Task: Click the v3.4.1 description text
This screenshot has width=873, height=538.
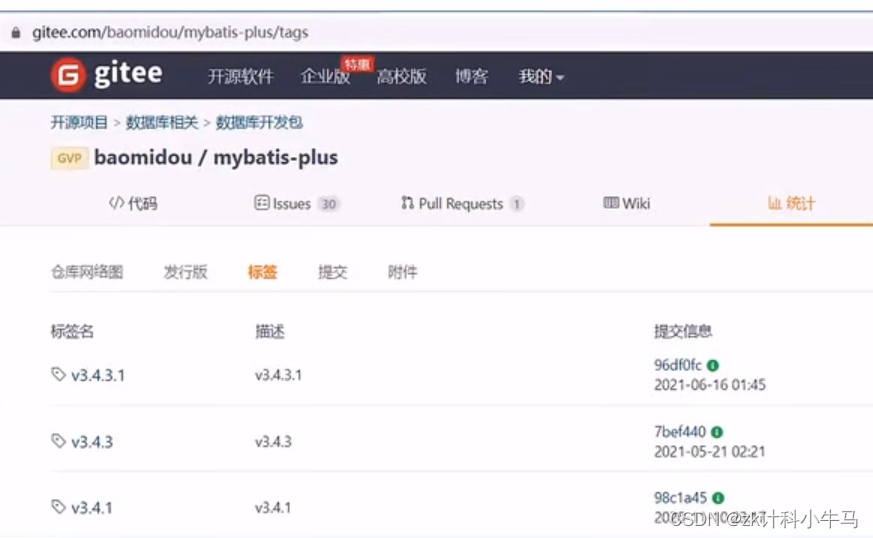Action: click(273, 507)
